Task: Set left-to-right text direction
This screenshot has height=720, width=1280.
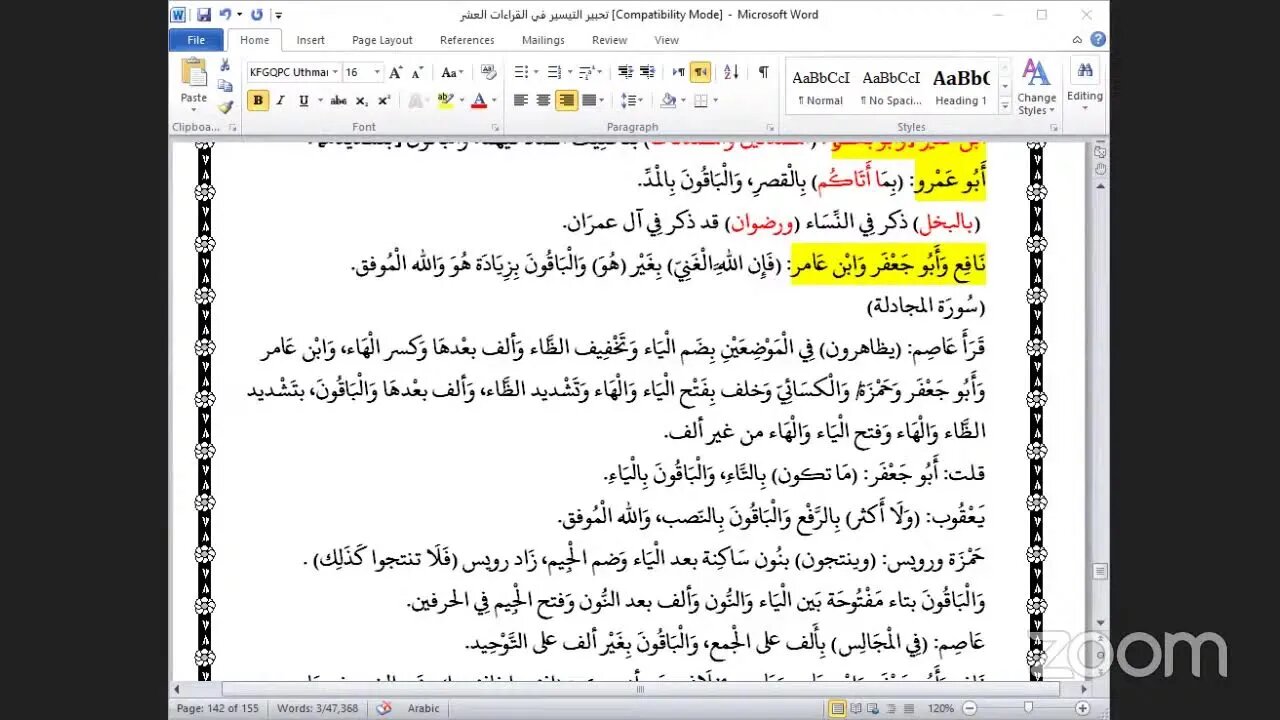Action: (679, 72)
